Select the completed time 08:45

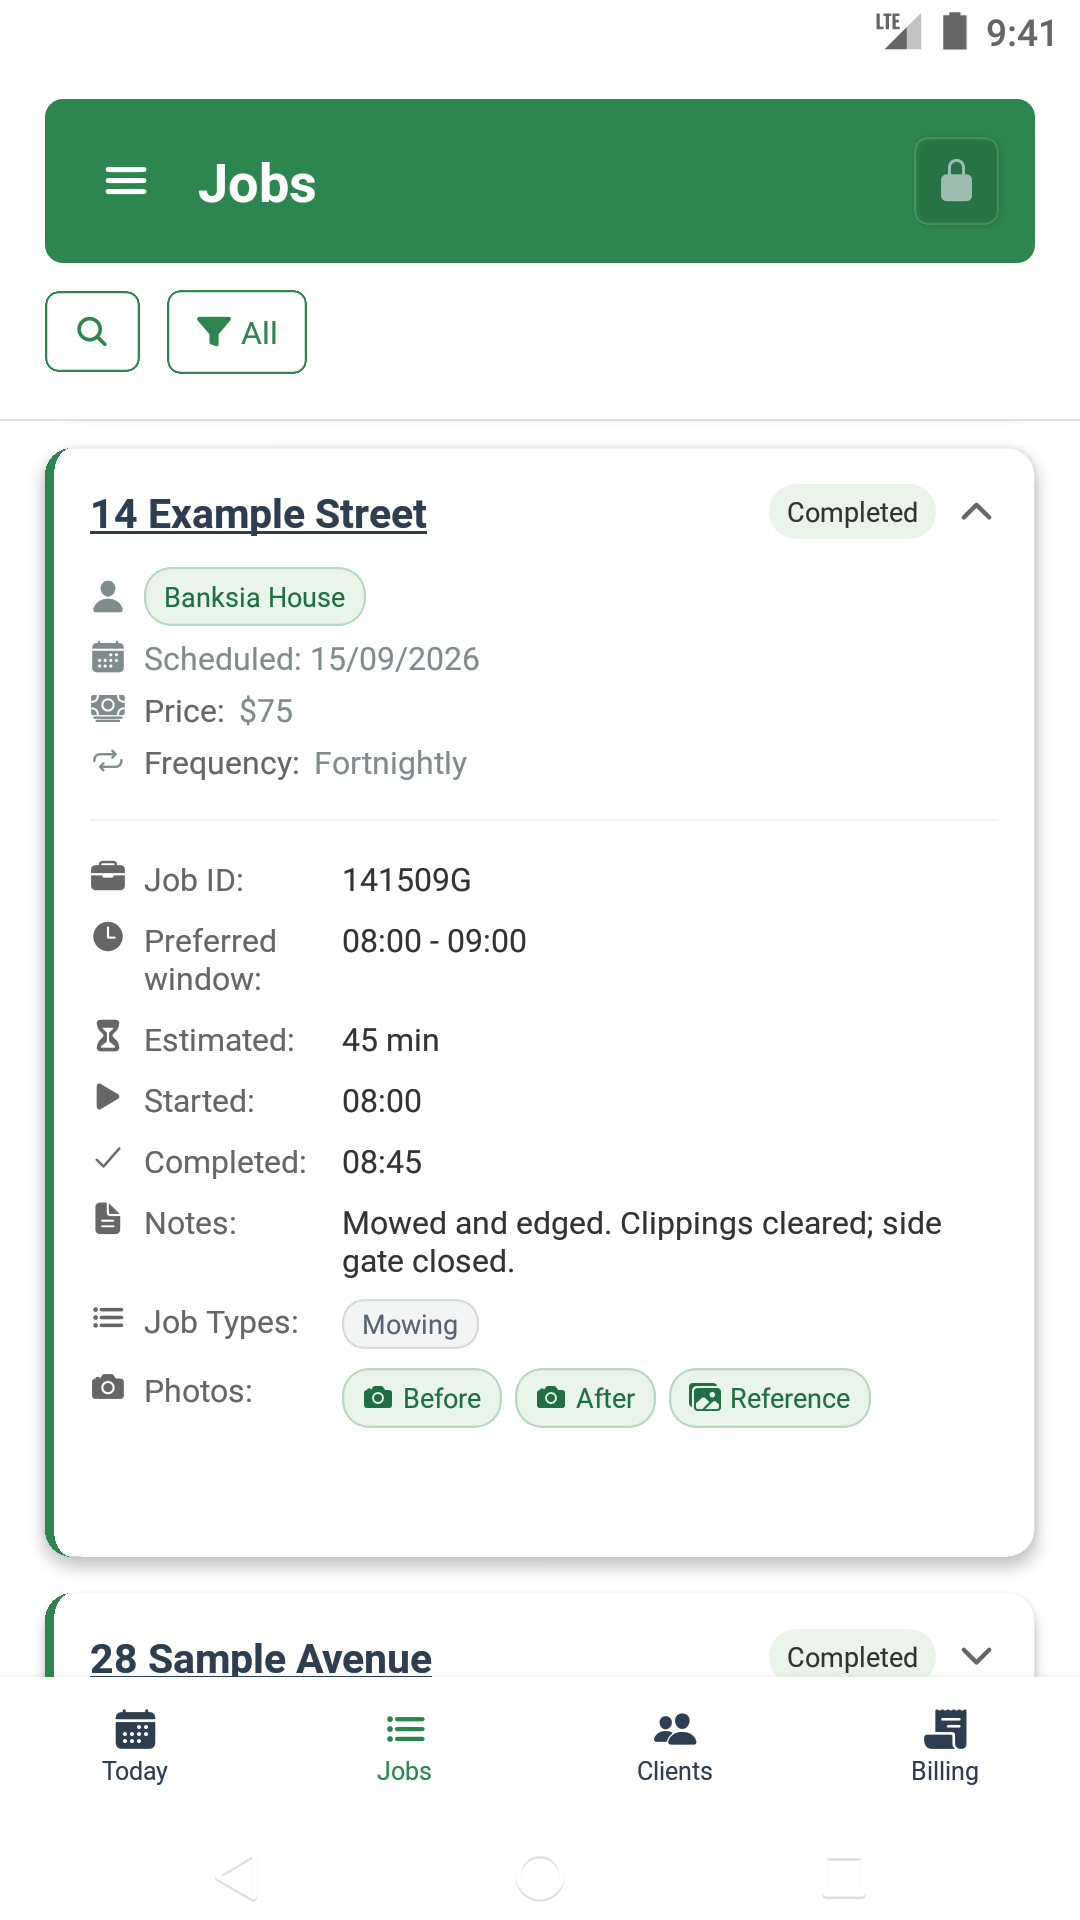[x=382, y=1162]
